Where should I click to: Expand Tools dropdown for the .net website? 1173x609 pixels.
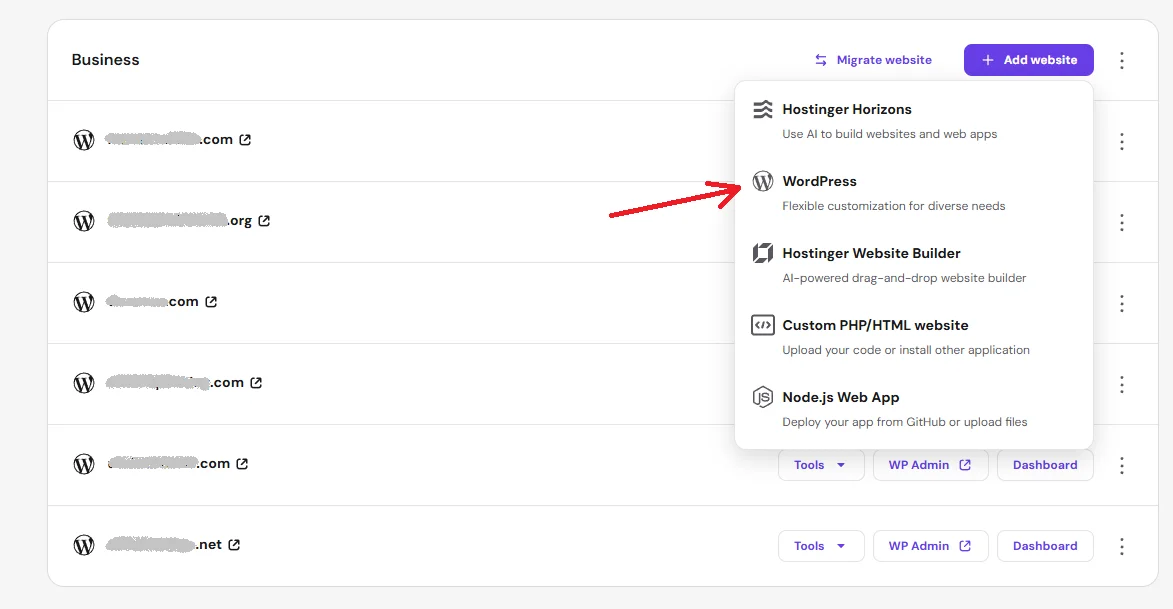(x=820, y=546)
